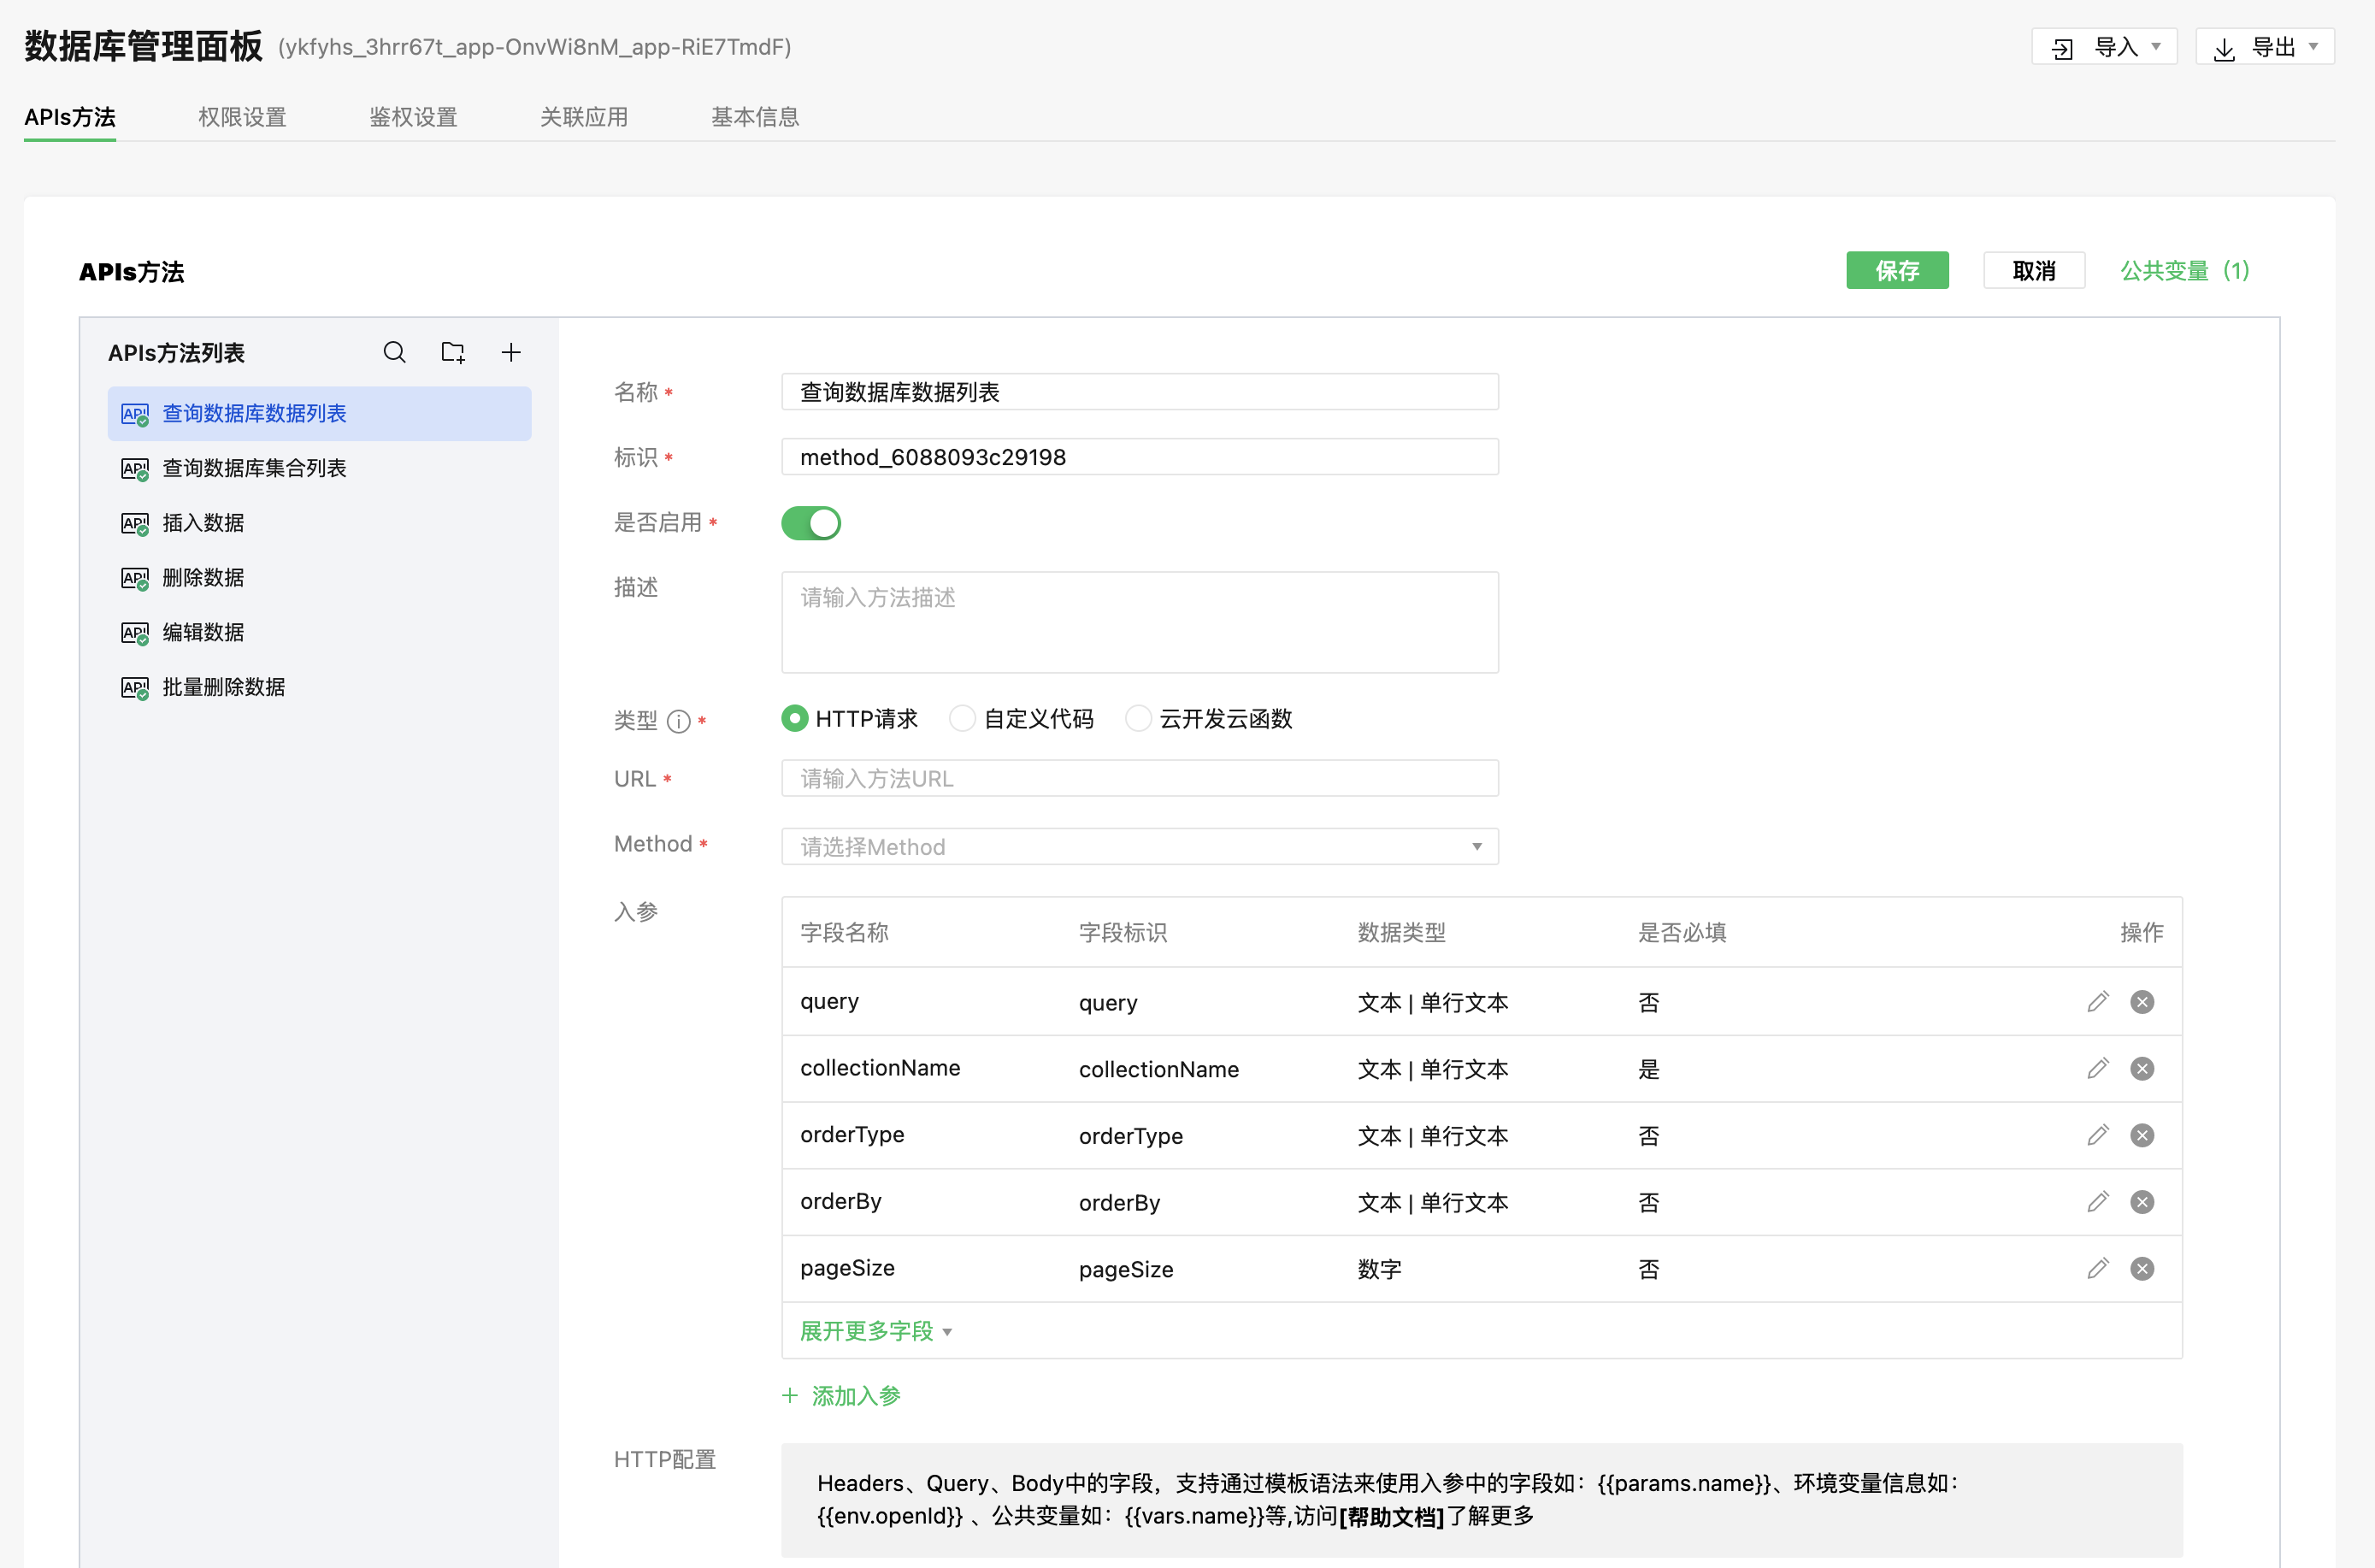2375x1568 pixels.
Task: Click the green 保存 button
Action: (1896, 271)
